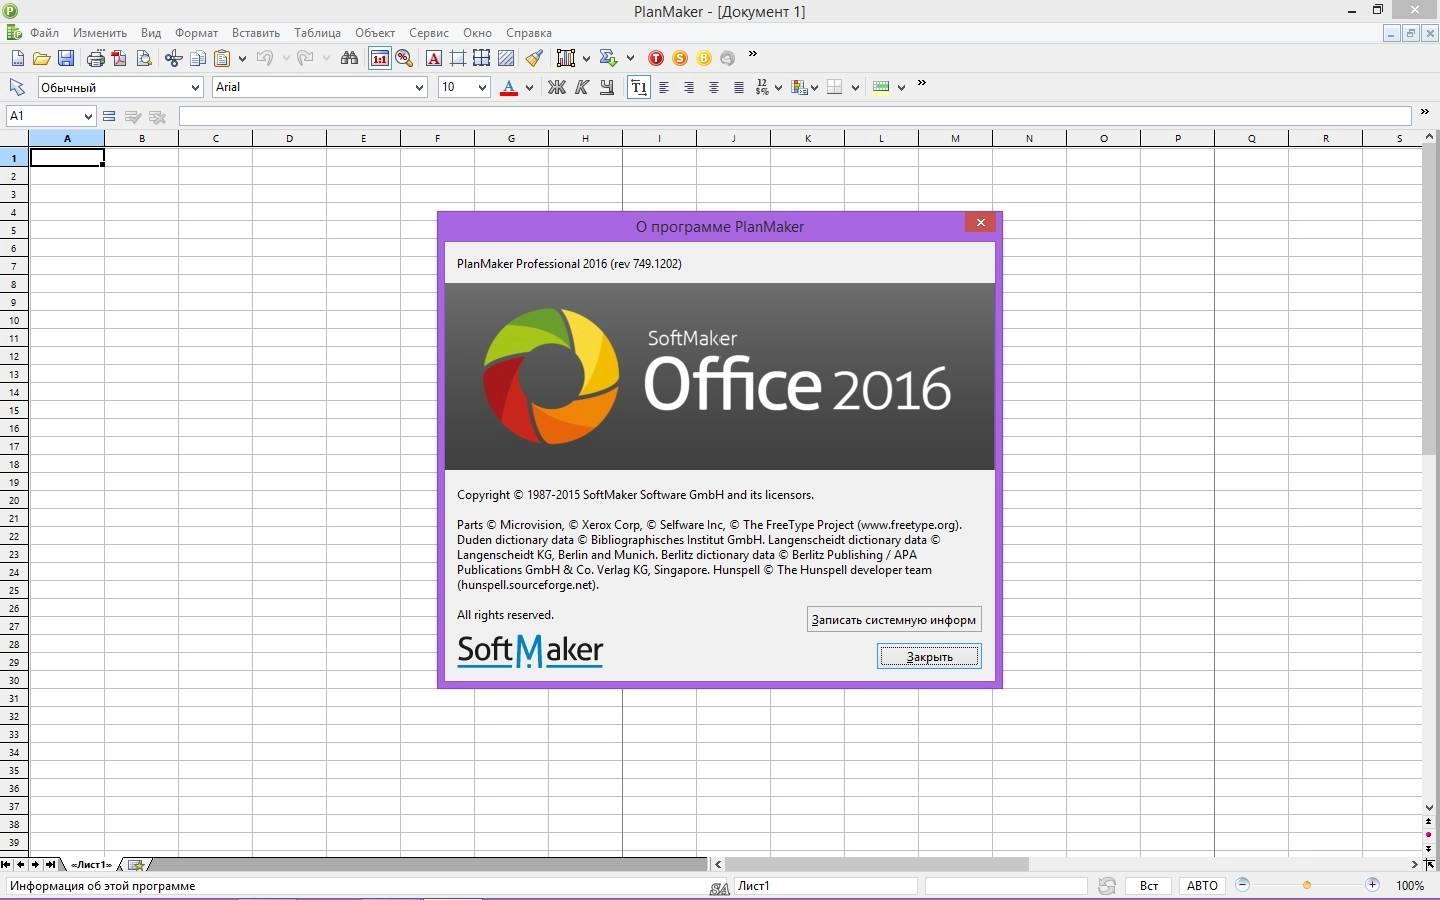This screenshot has height=900, width=1440.
Task: Paste with the clipboard icon
Action: [x=223, y=58]
